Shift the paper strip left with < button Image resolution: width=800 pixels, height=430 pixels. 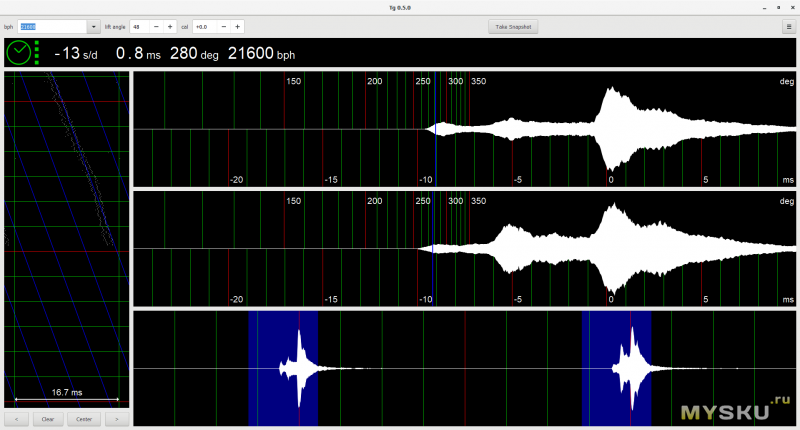(17, 419)
